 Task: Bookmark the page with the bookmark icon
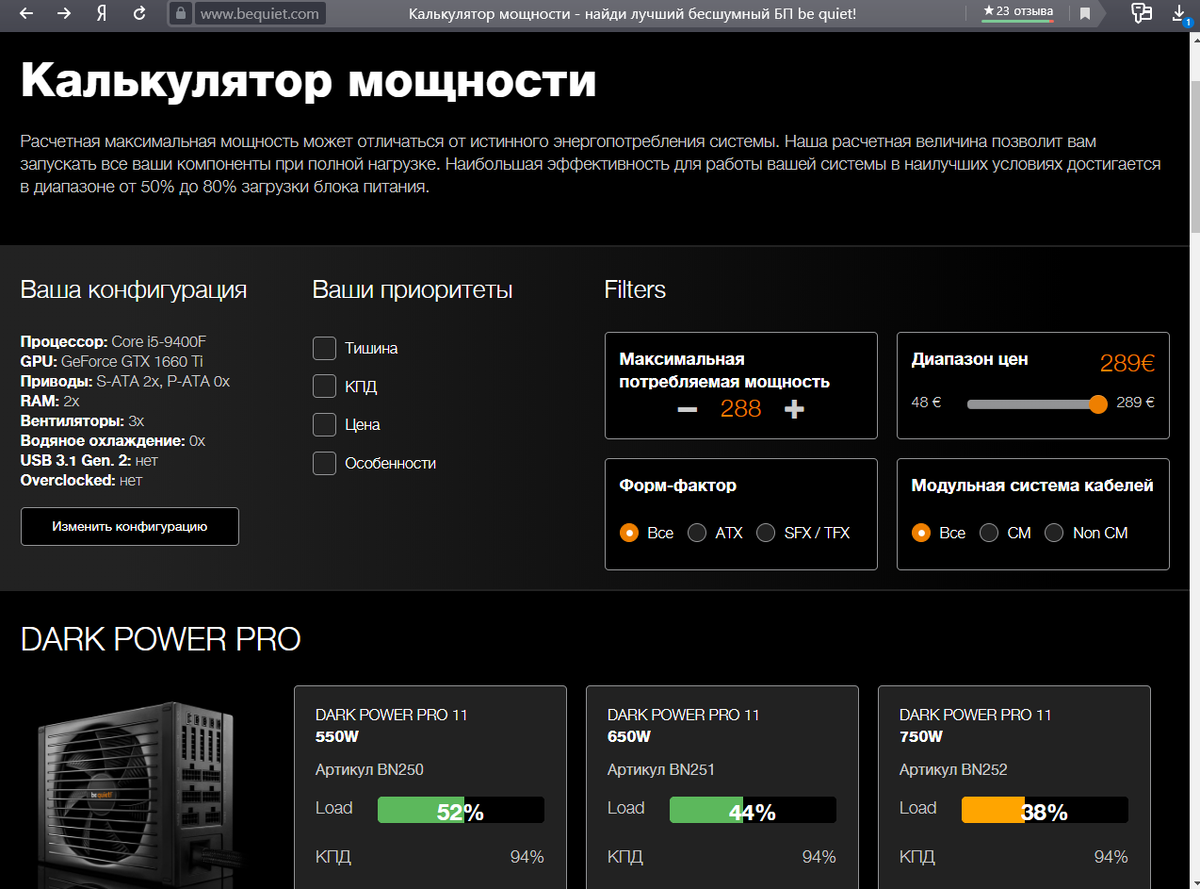pyautogui.click(x=1085, y=14)
